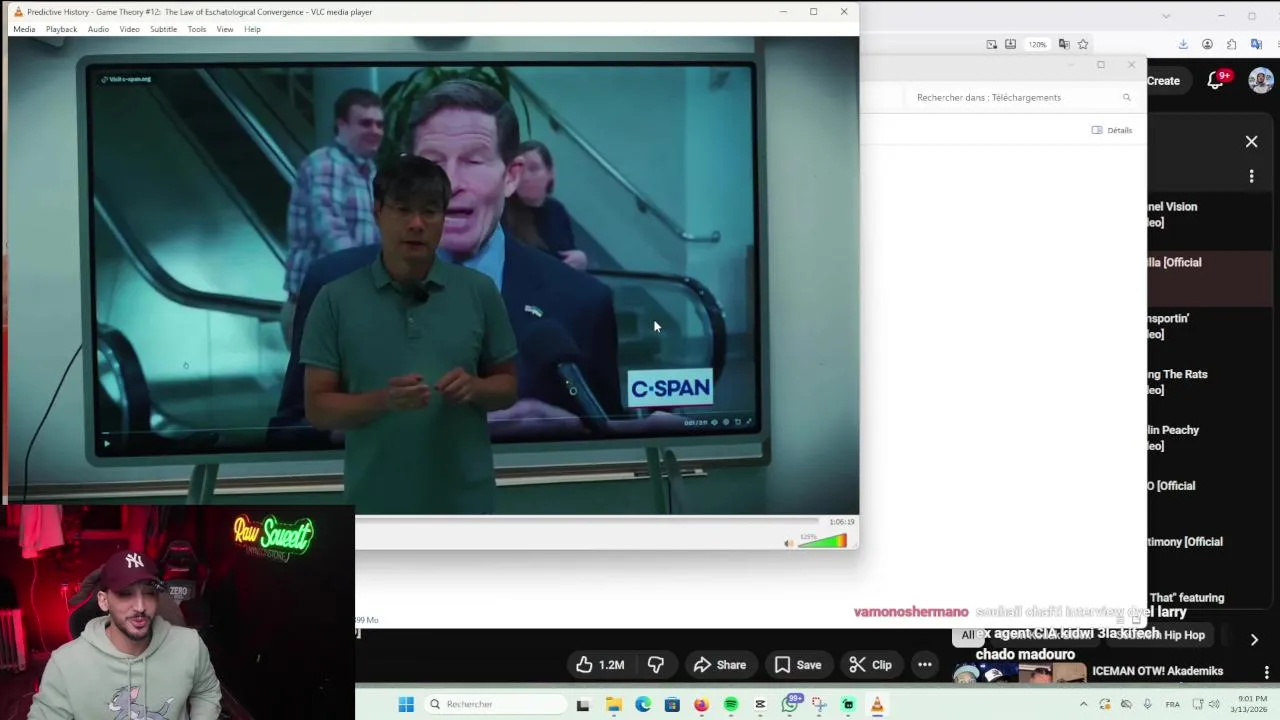Screen dimensions: 1280x720
Task: Open Microsoft Edge from the taskbar
Action: [x=643, y=705]
